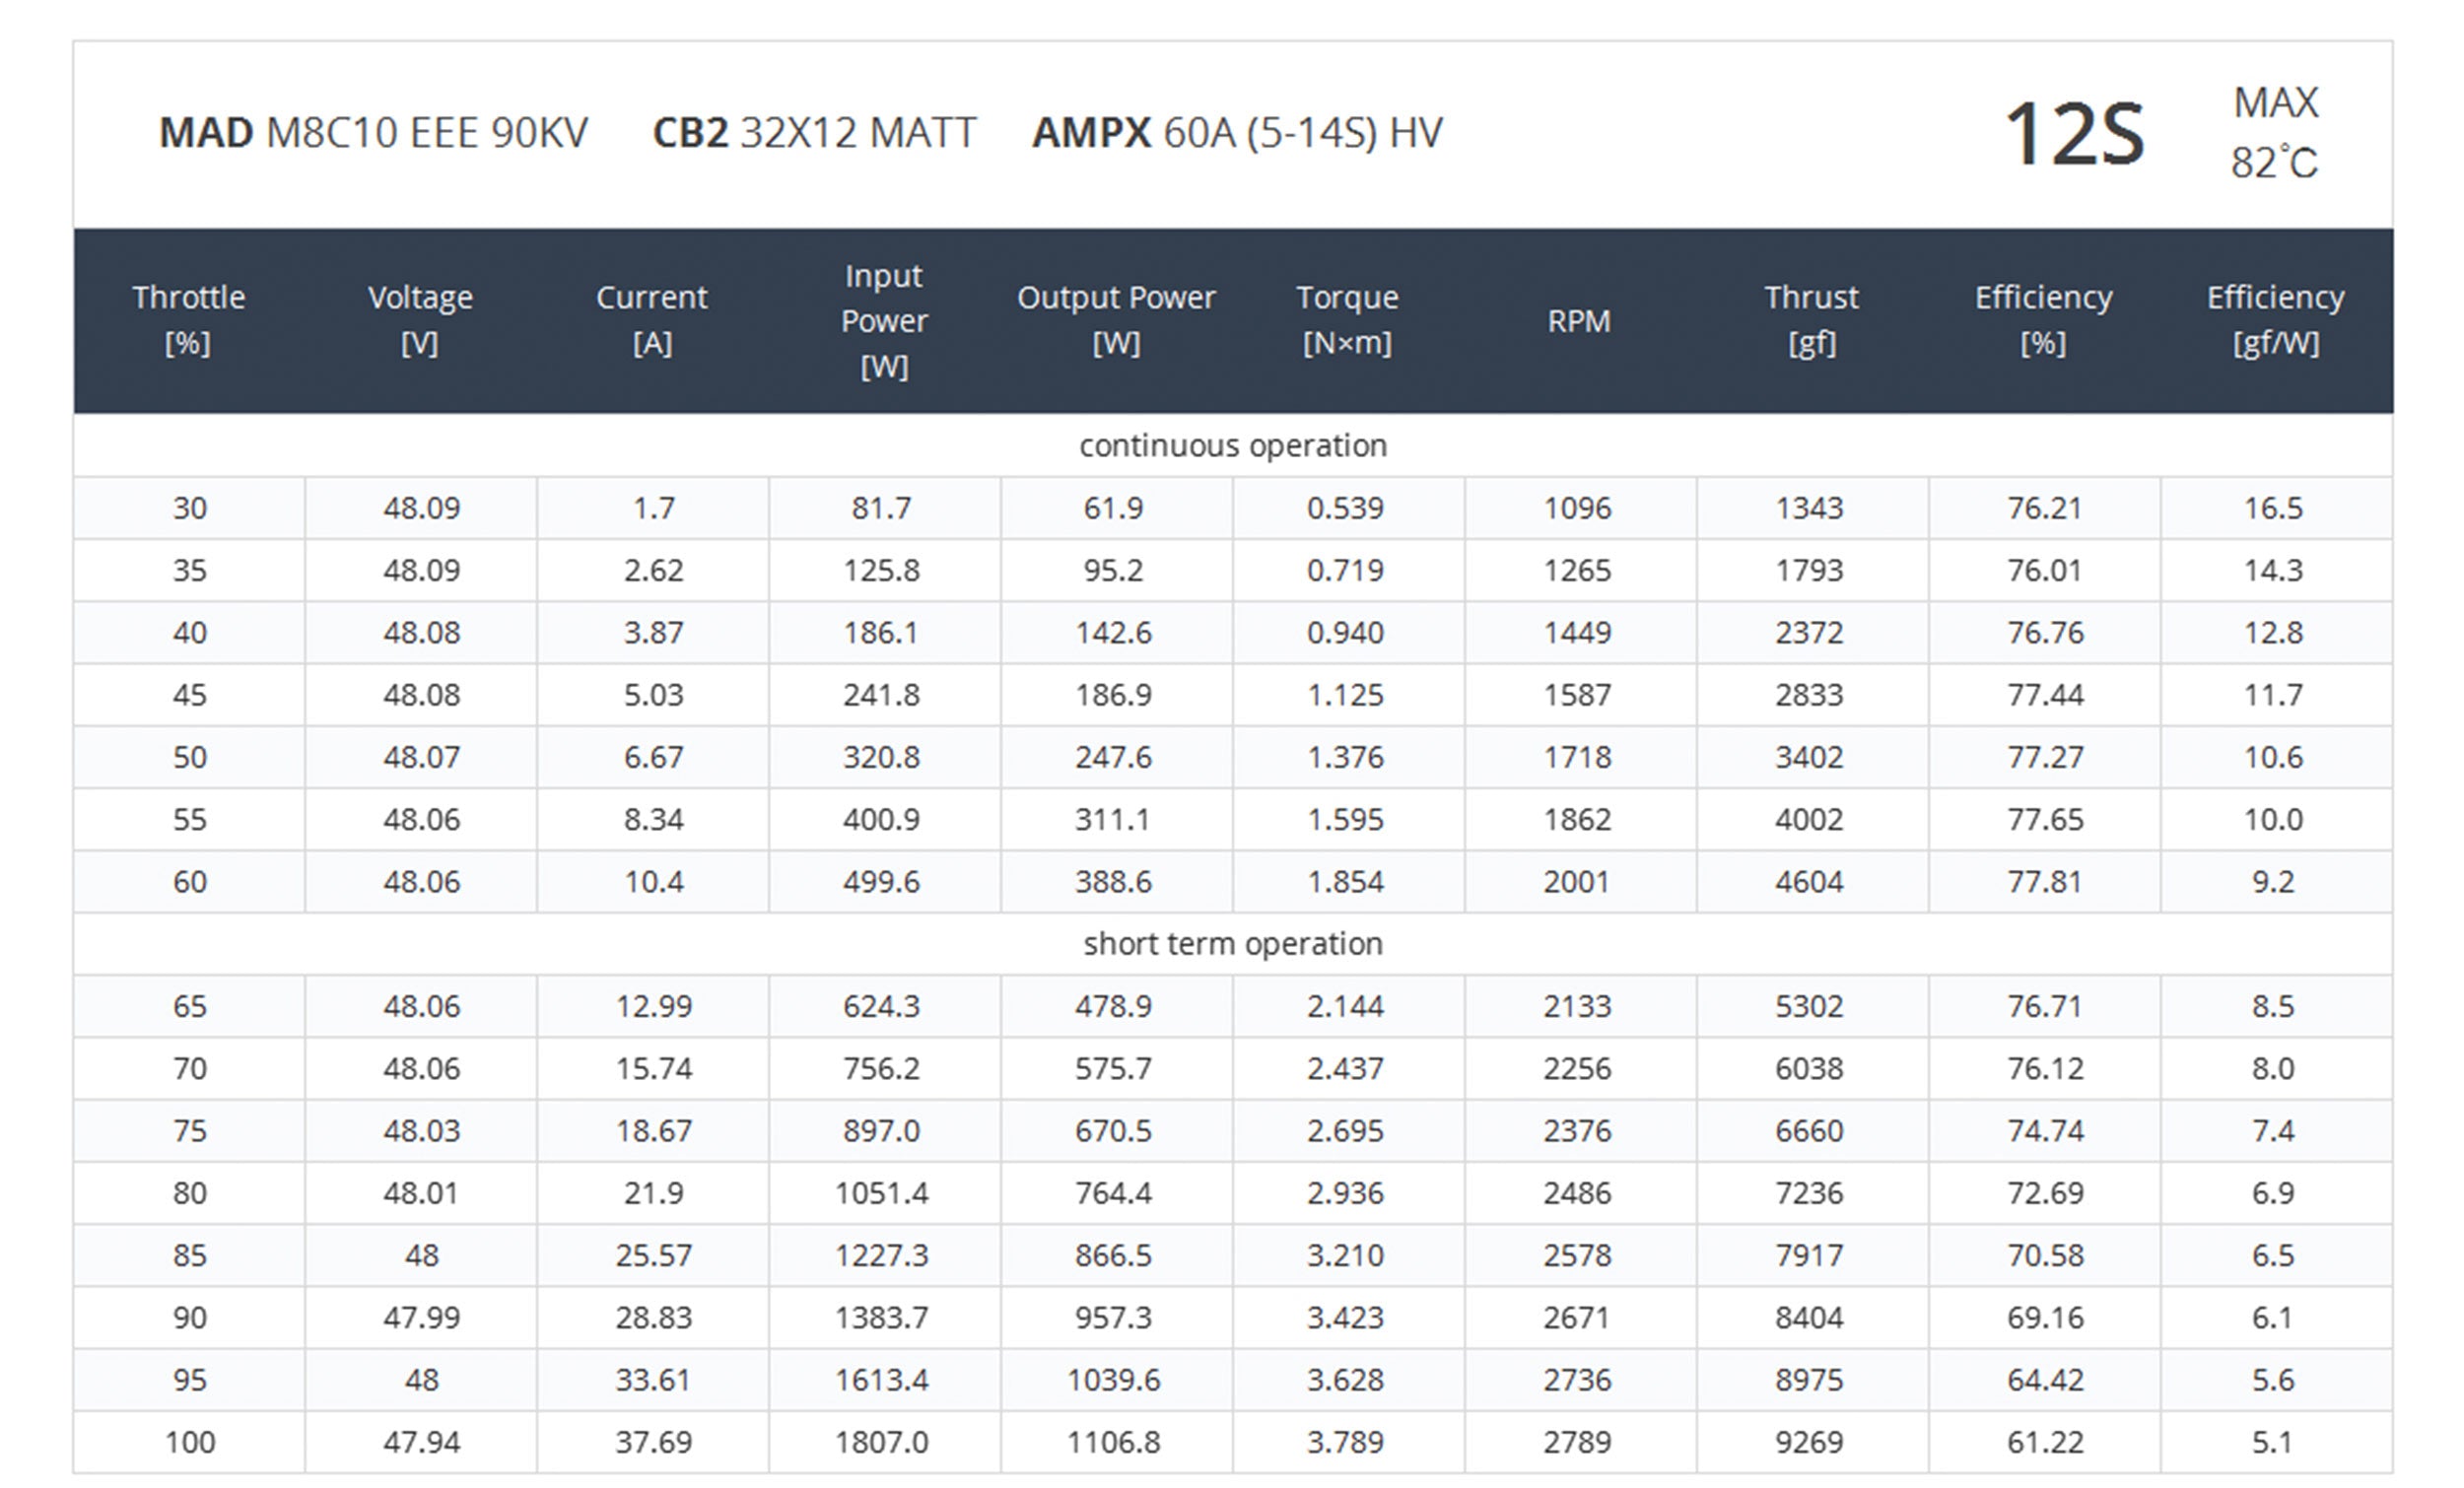Click the Throttle [%] column header

click(188, 320)
